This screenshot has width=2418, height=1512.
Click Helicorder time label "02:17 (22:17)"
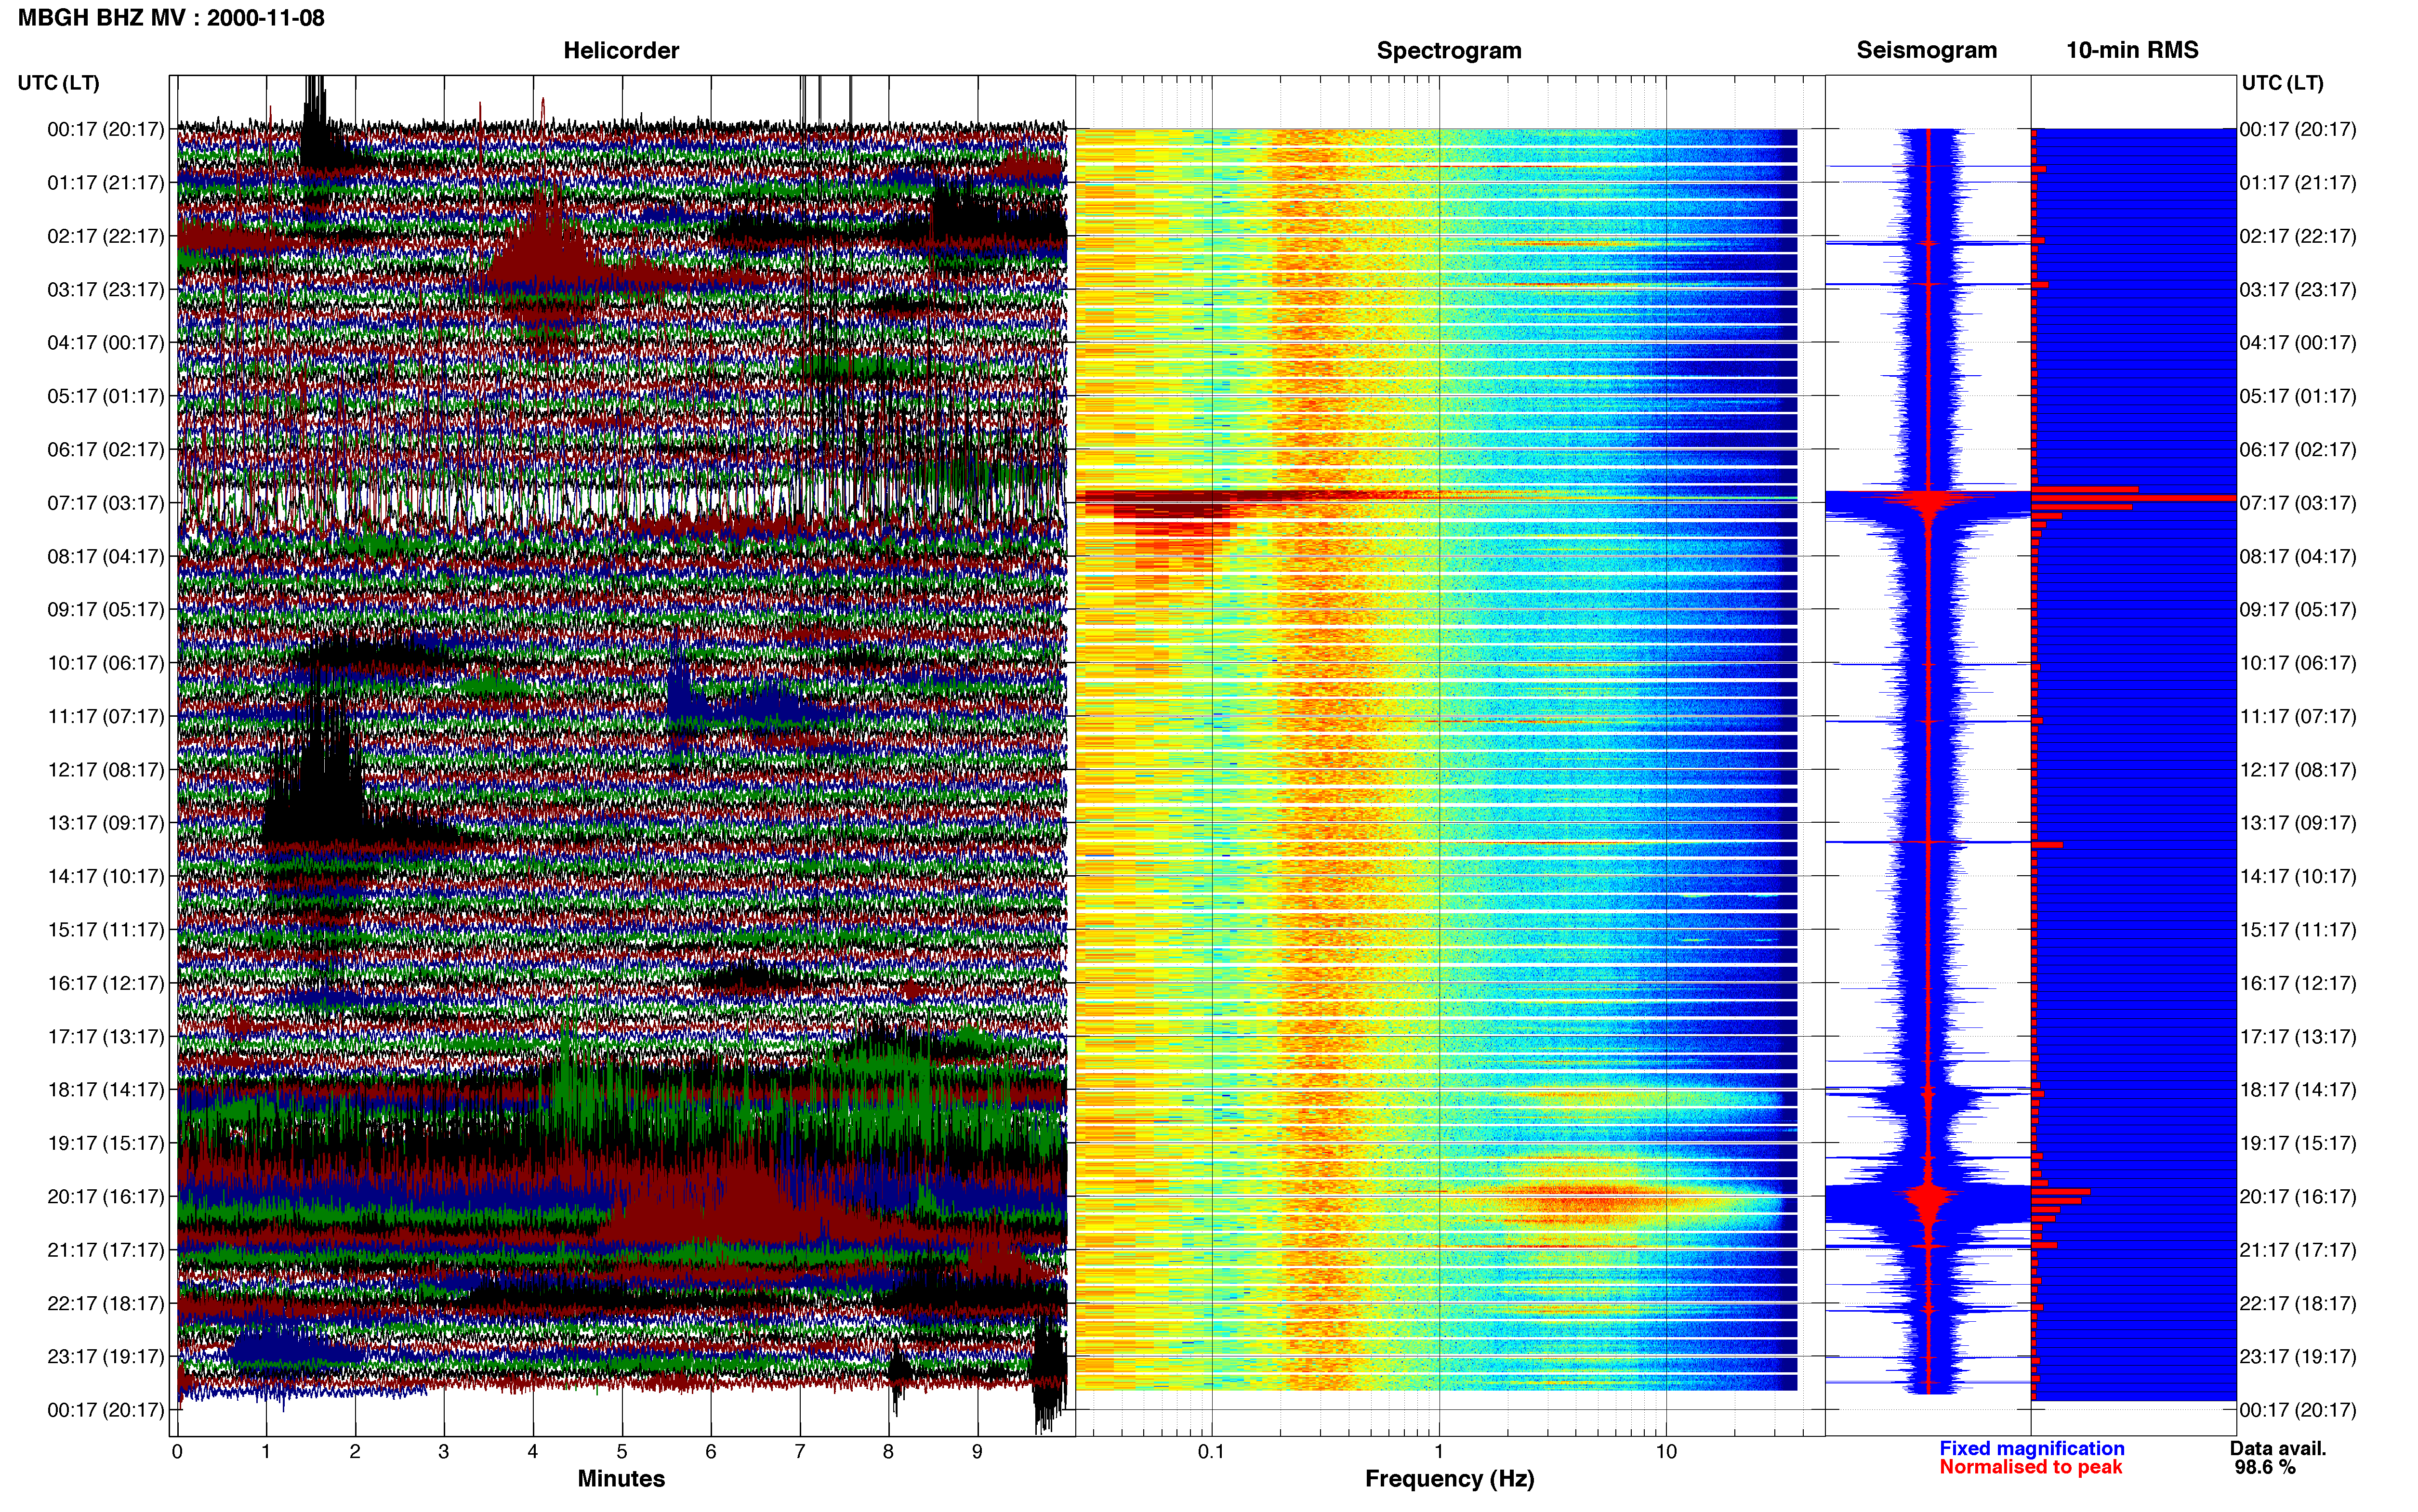coord(105,236)
